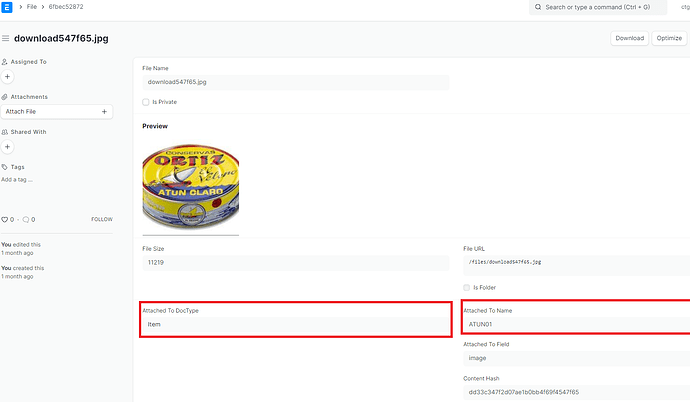Open 6fbec52872 breadcrumb
690x402 pixels.
(x=66, y=7)
